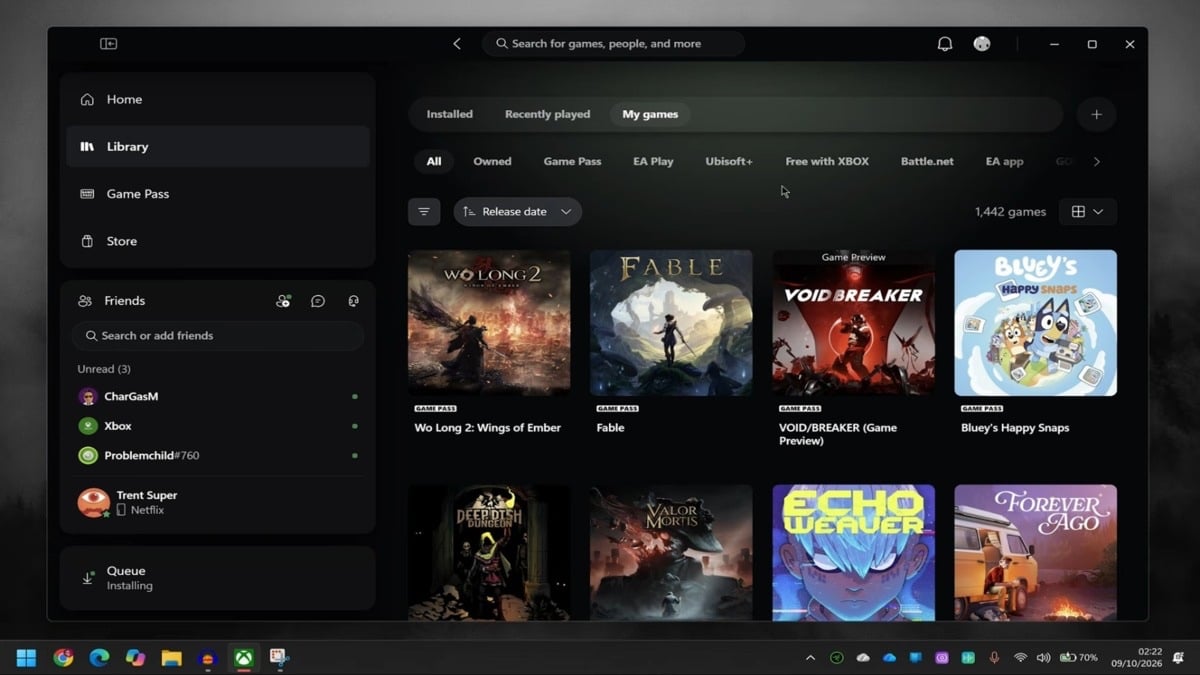Open Valor Mortis cover
This screenshot has width=1200, height=675.
[x=671, y=552]
